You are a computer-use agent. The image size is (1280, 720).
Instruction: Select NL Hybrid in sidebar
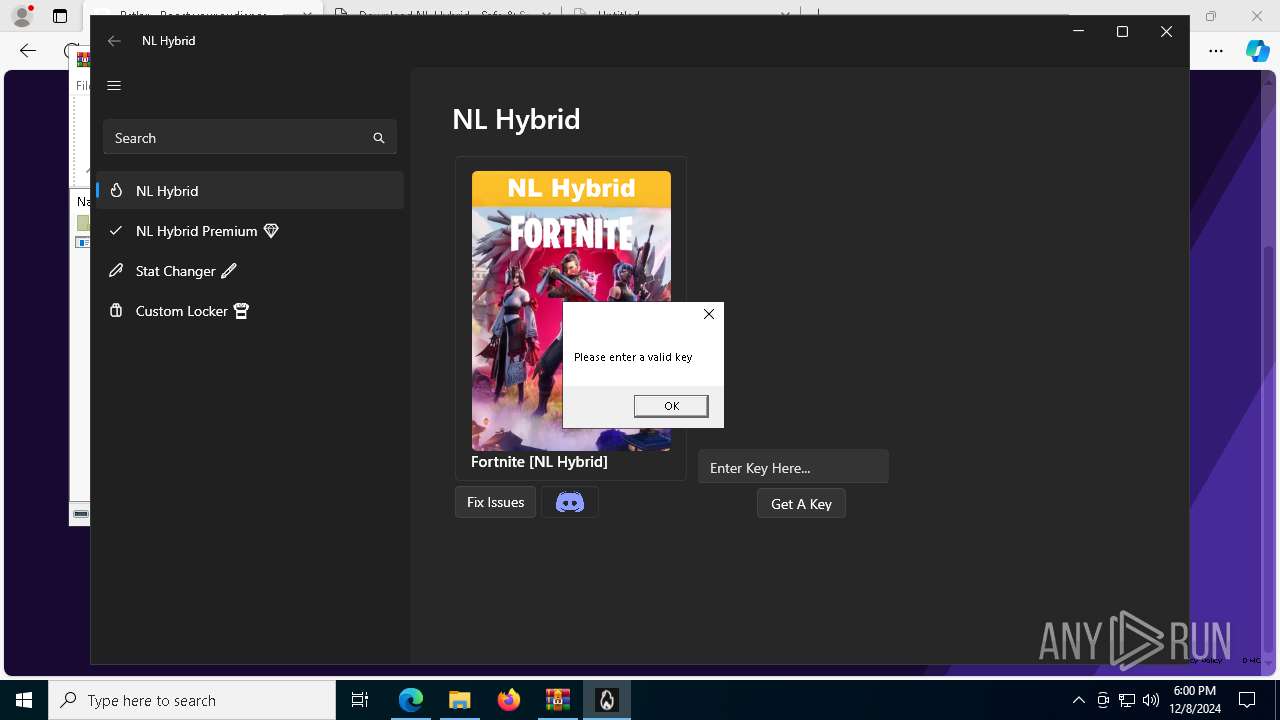click(x=250, y=190)
